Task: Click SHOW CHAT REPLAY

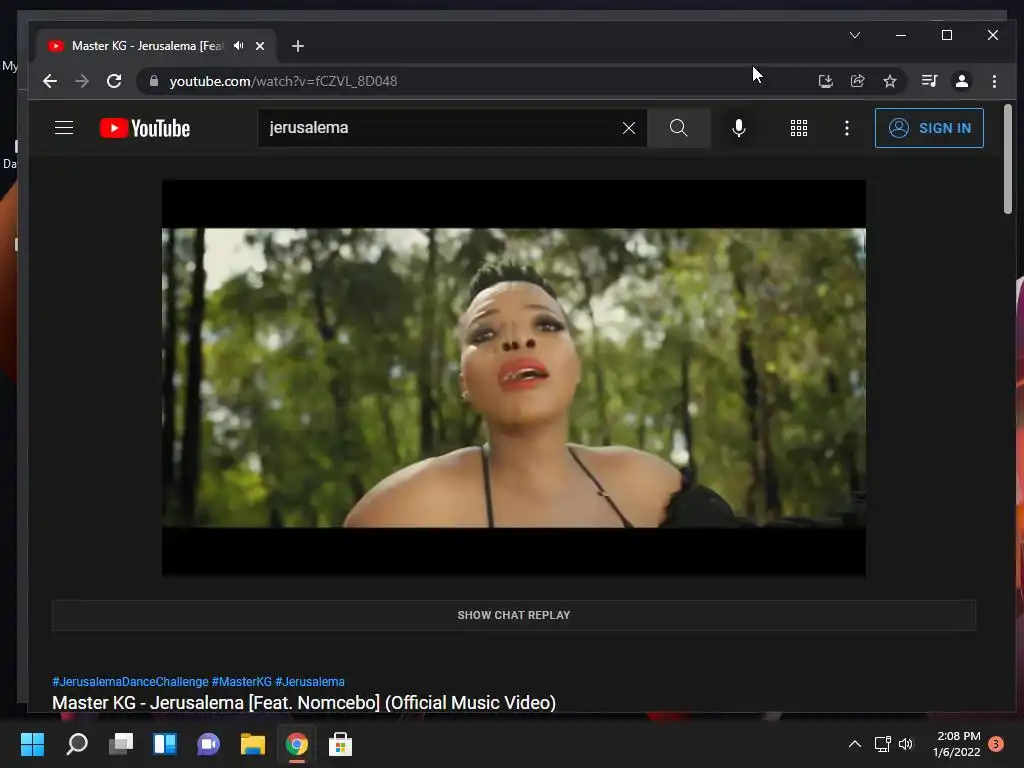Action: (514, 615)
